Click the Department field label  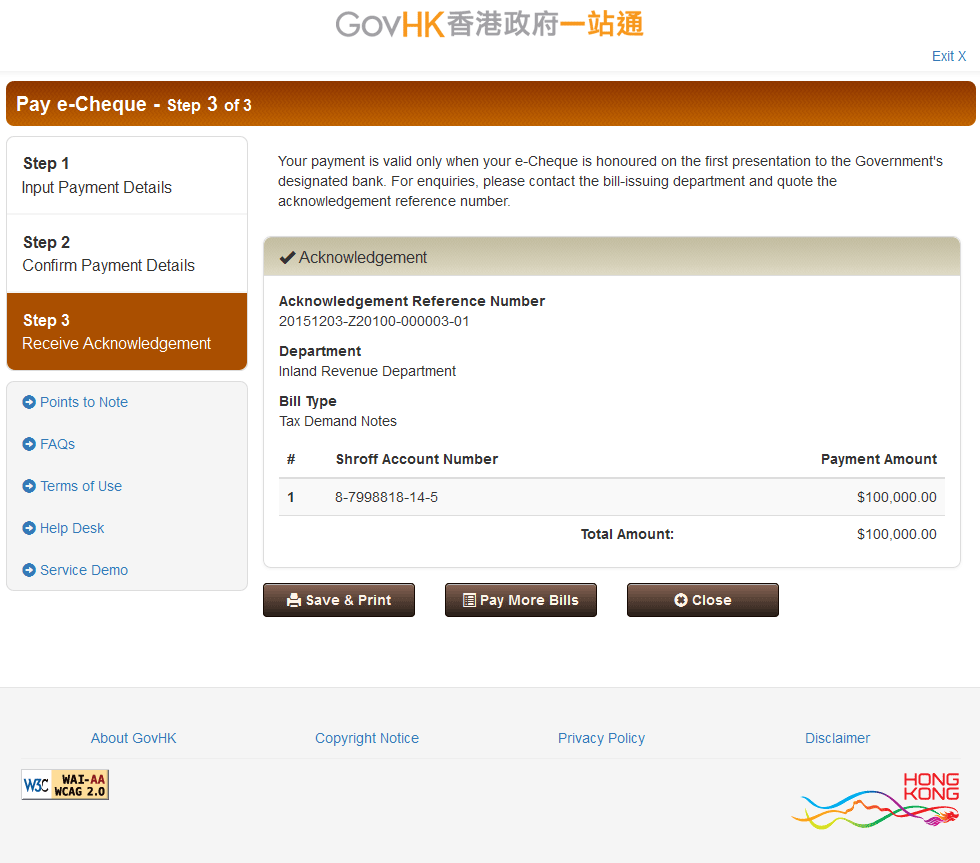coord(320,351)
